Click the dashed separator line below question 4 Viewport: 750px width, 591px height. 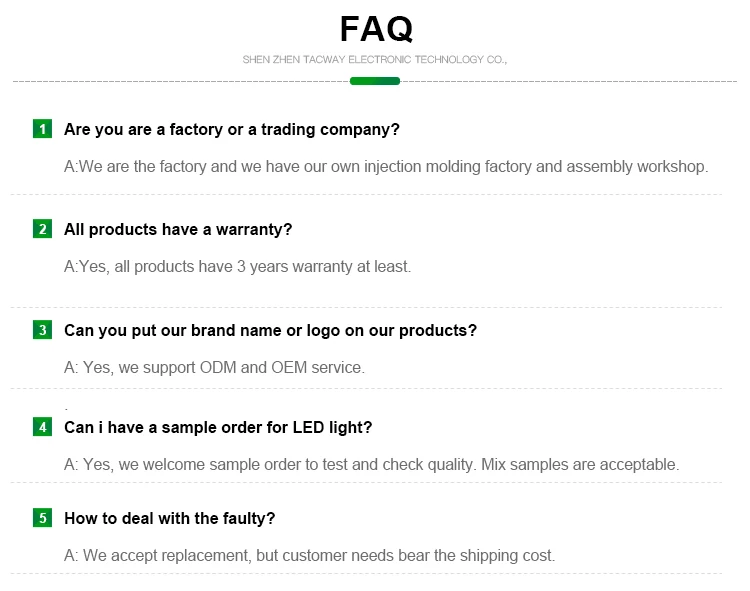365,482
